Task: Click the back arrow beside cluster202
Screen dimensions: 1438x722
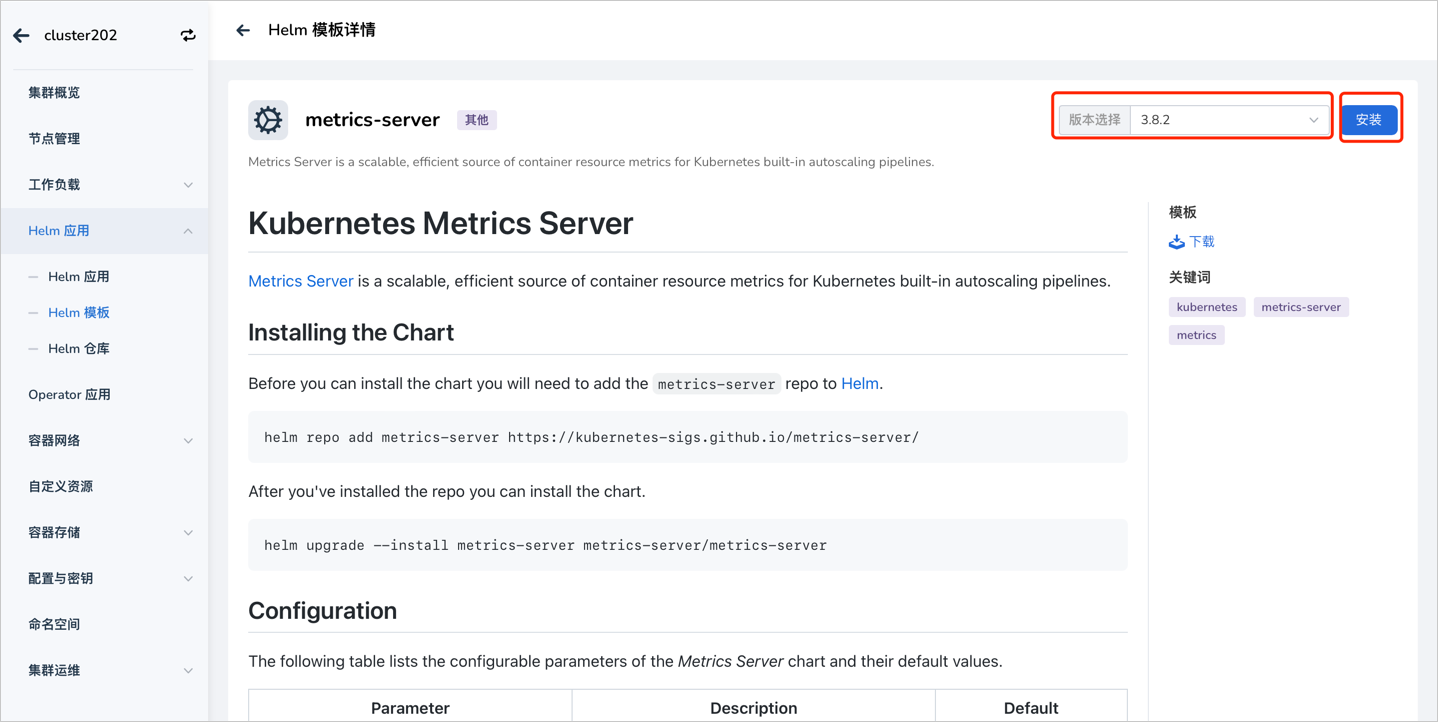Action: click(x=21, y=36)
